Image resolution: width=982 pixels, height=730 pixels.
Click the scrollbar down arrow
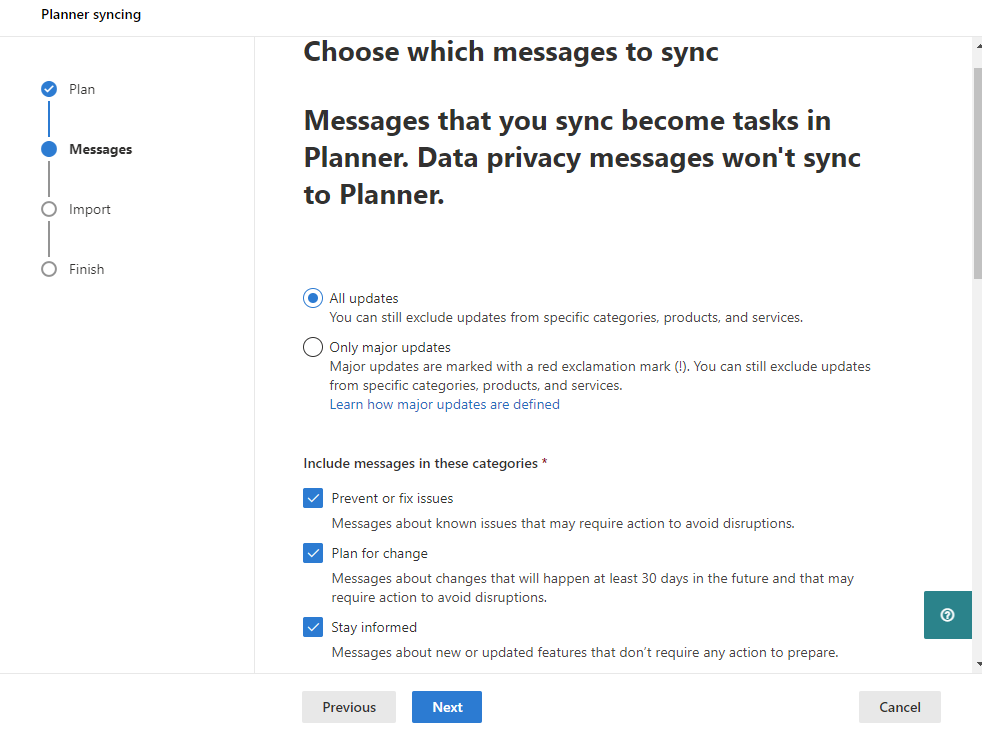click(976, 663)
